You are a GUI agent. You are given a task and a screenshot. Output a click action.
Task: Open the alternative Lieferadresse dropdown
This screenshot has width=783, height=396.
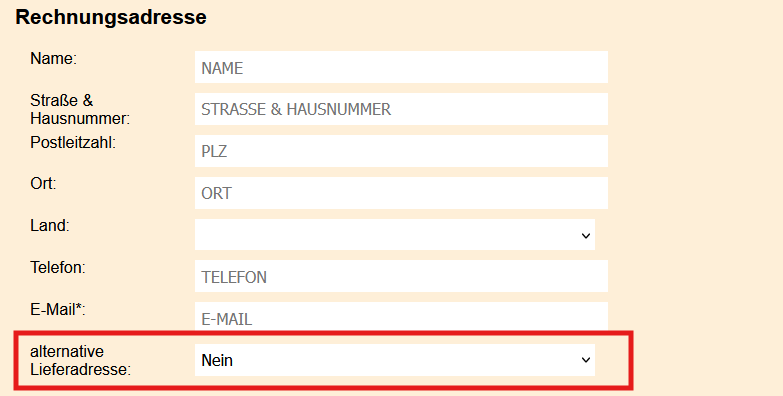point(394,360)
